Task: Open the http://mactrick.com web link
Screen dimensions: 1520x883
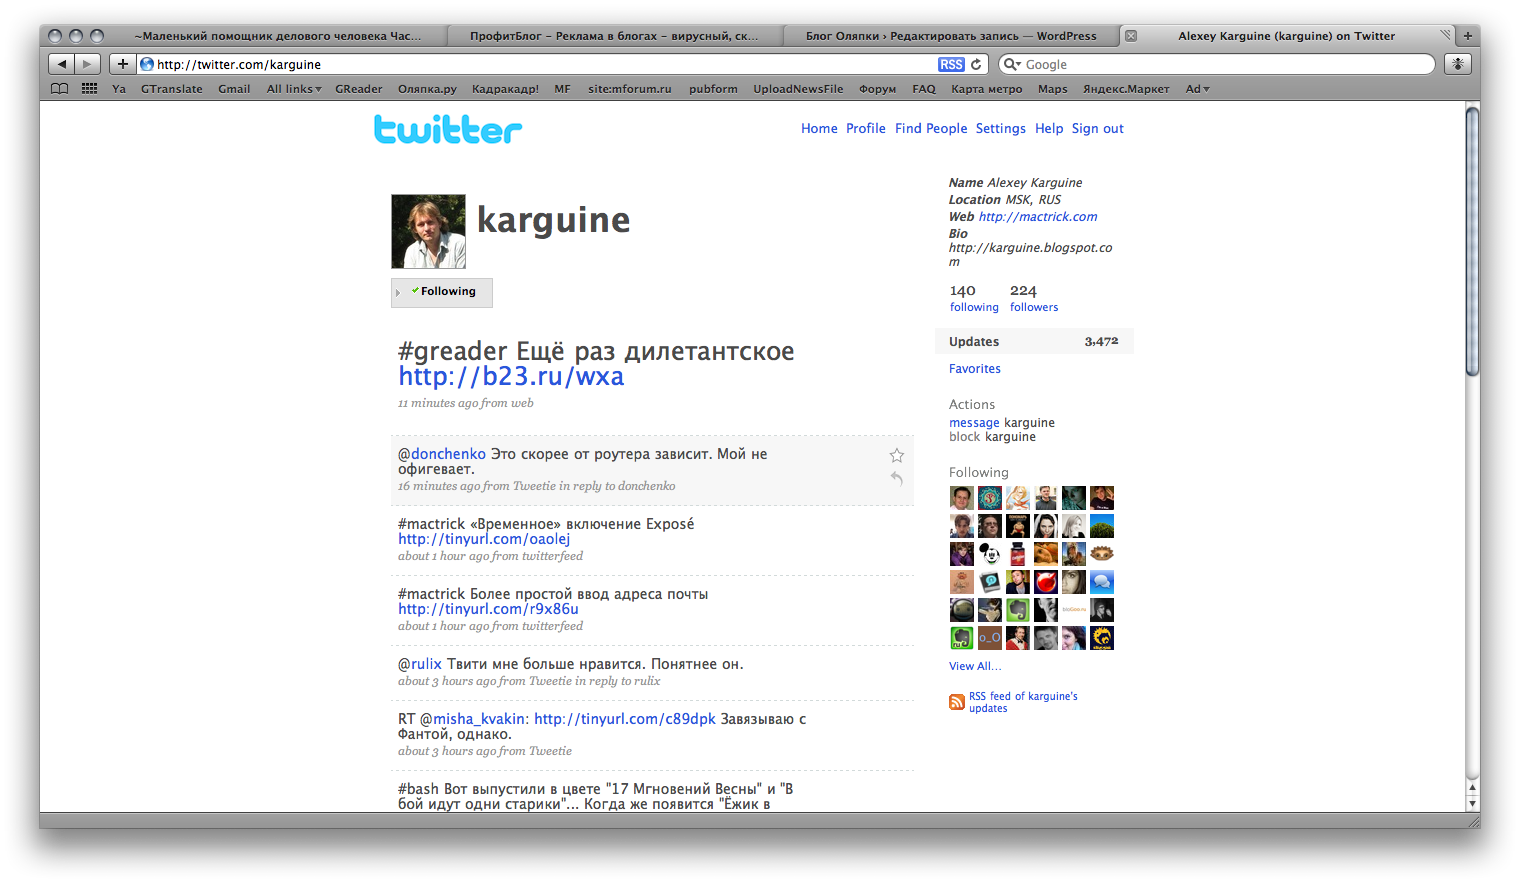Action: point(1038,217)
